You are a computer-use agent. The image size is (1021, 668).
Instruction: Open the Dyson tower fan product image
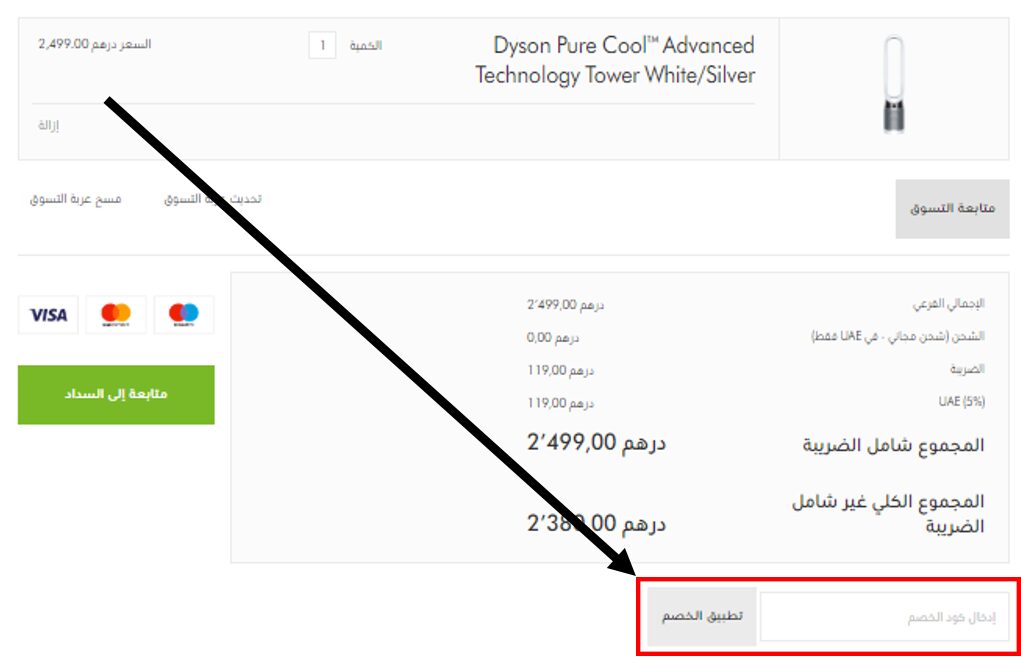[896, 80]
